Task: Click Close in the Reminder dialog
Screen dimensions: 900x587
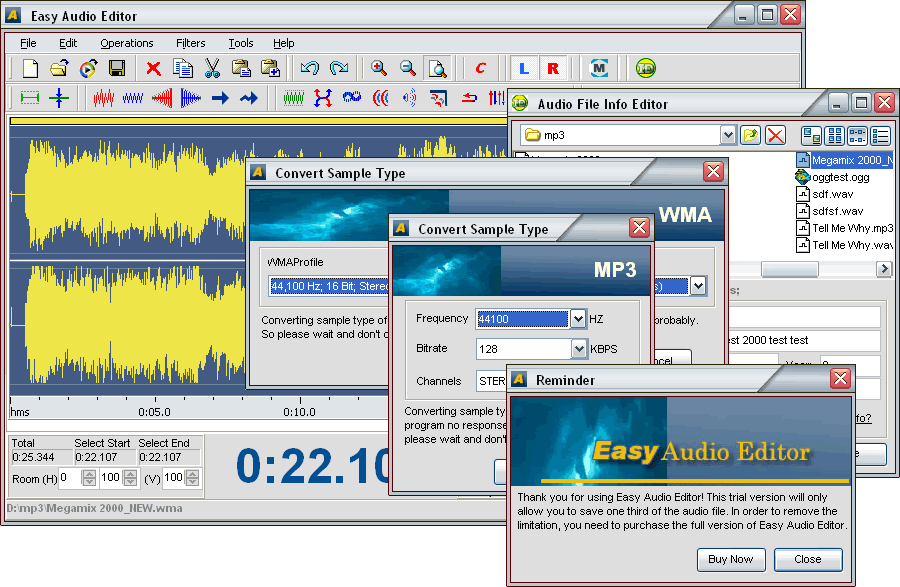Action: (808, 559)
